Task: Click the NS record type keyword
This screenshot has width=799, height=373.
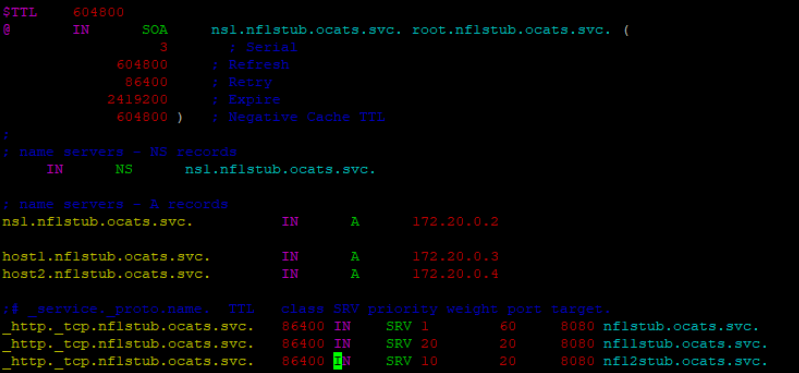Action: tap(124, 169)
